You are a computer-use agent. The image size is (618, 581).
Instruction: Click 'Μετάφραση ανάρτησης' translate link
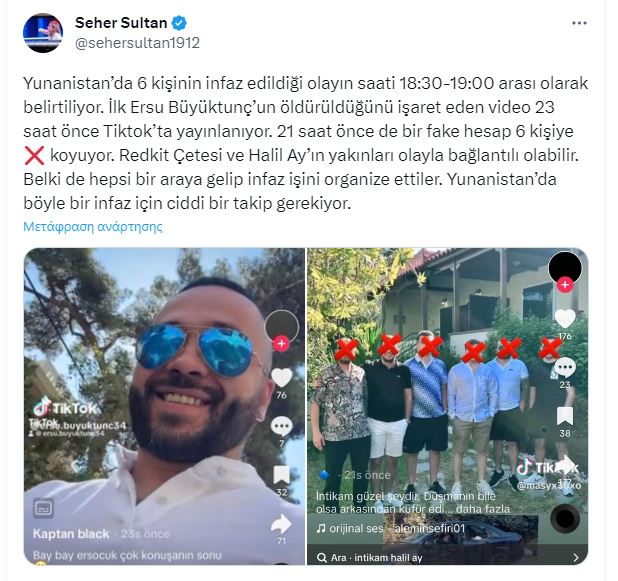[x=93, y=227]
